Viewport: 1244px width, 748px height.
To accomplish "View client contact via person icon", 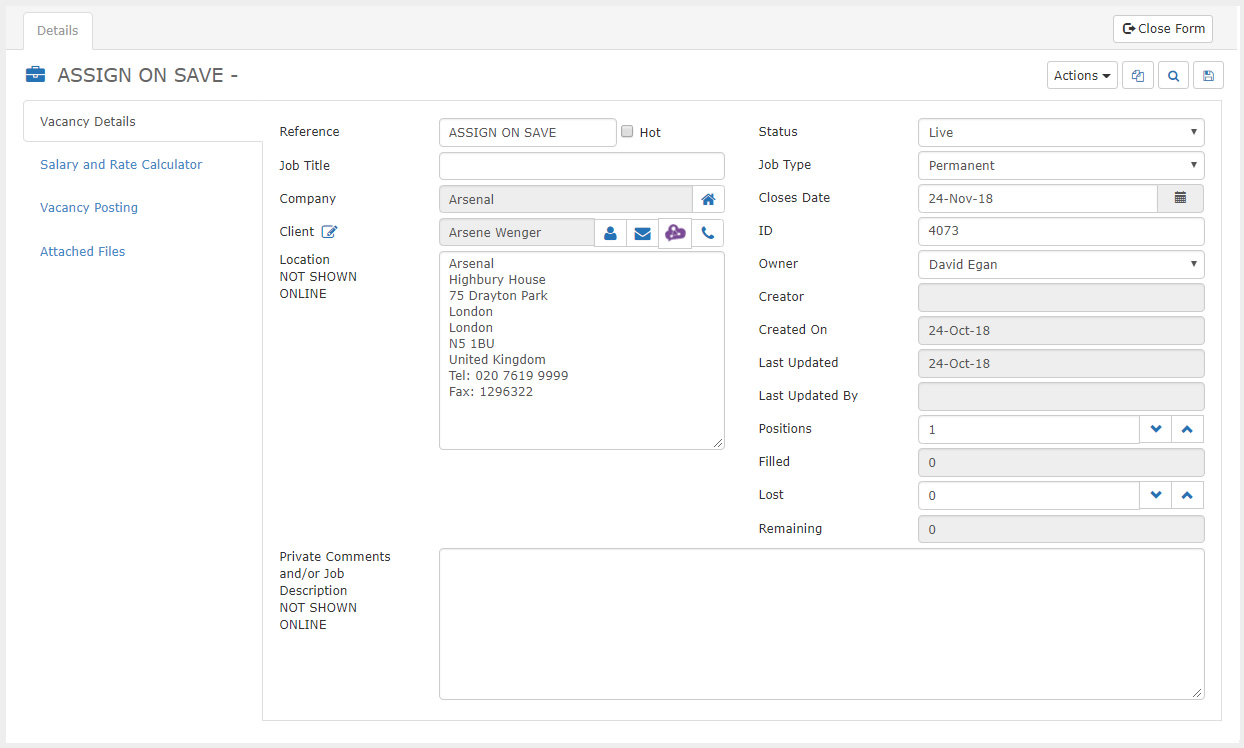I will 610,233.
